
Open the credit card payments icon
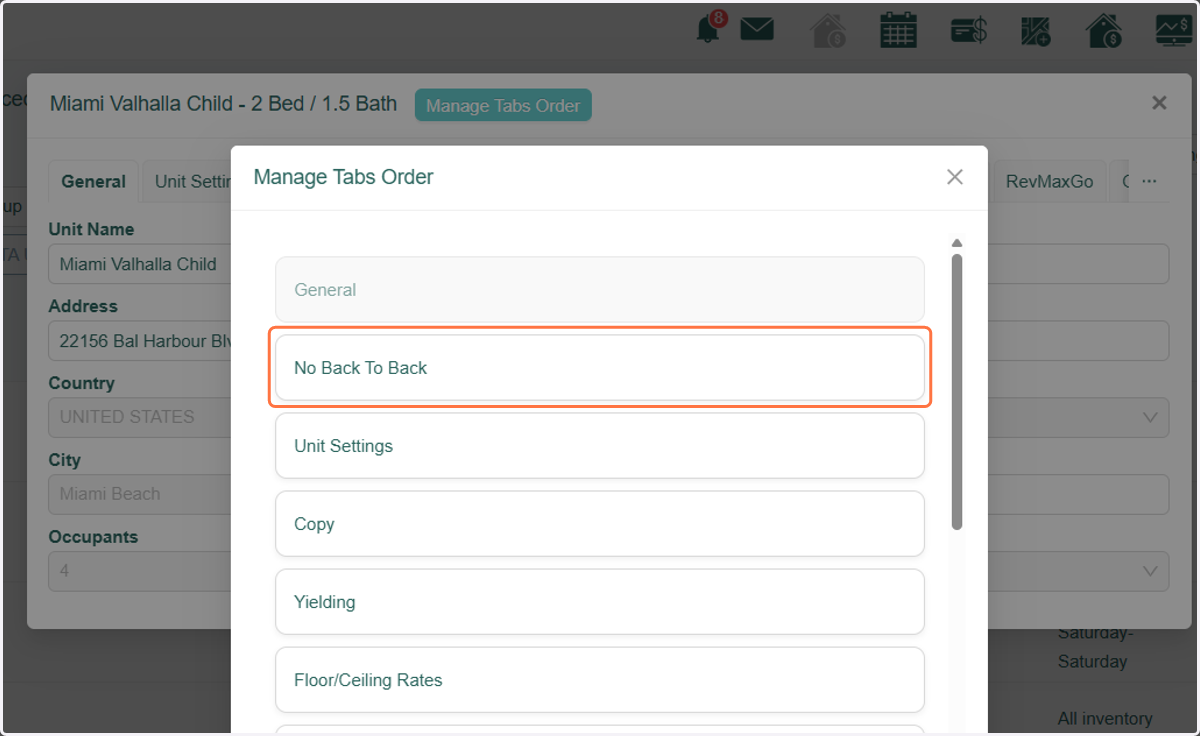click(968, 31)
